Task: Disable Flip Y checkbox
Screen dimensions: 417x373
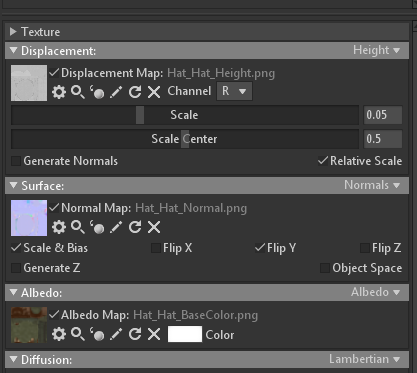Action: click(x=260, y=248)
